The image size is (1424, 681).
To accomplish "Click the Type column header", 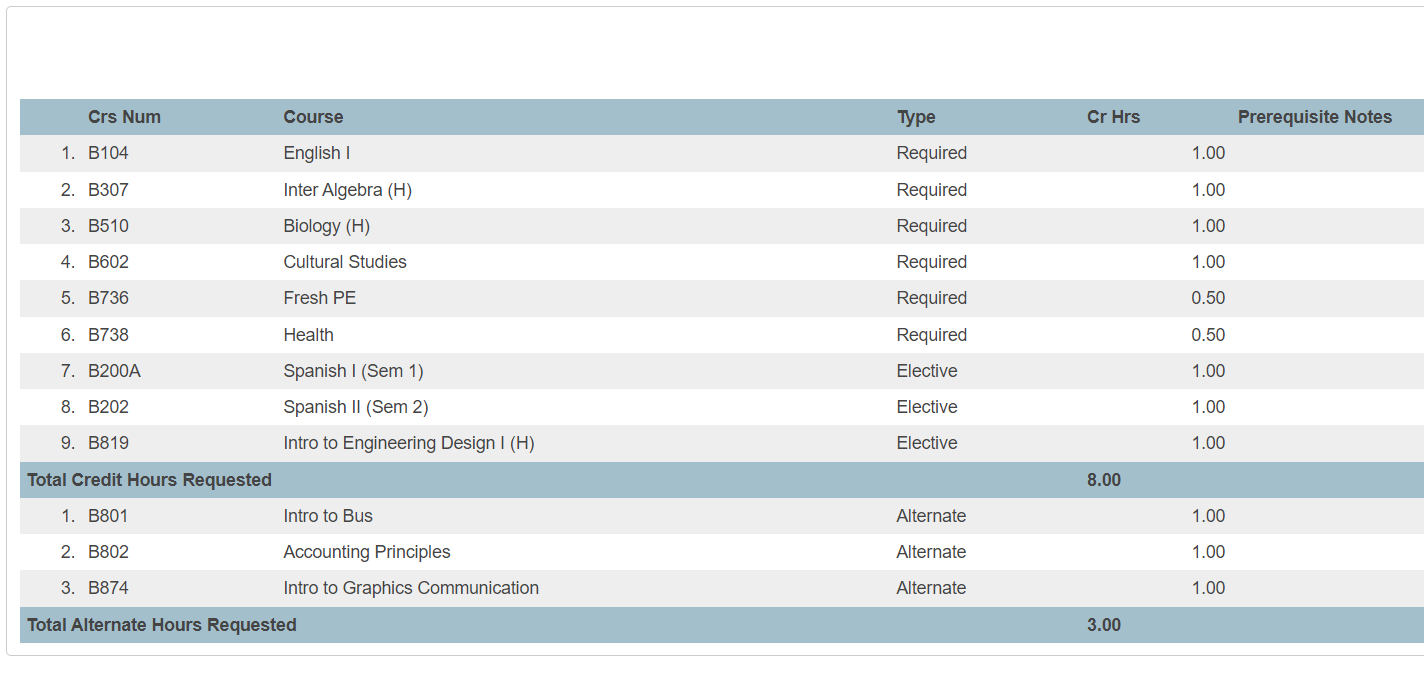I will tap(916, 117).
